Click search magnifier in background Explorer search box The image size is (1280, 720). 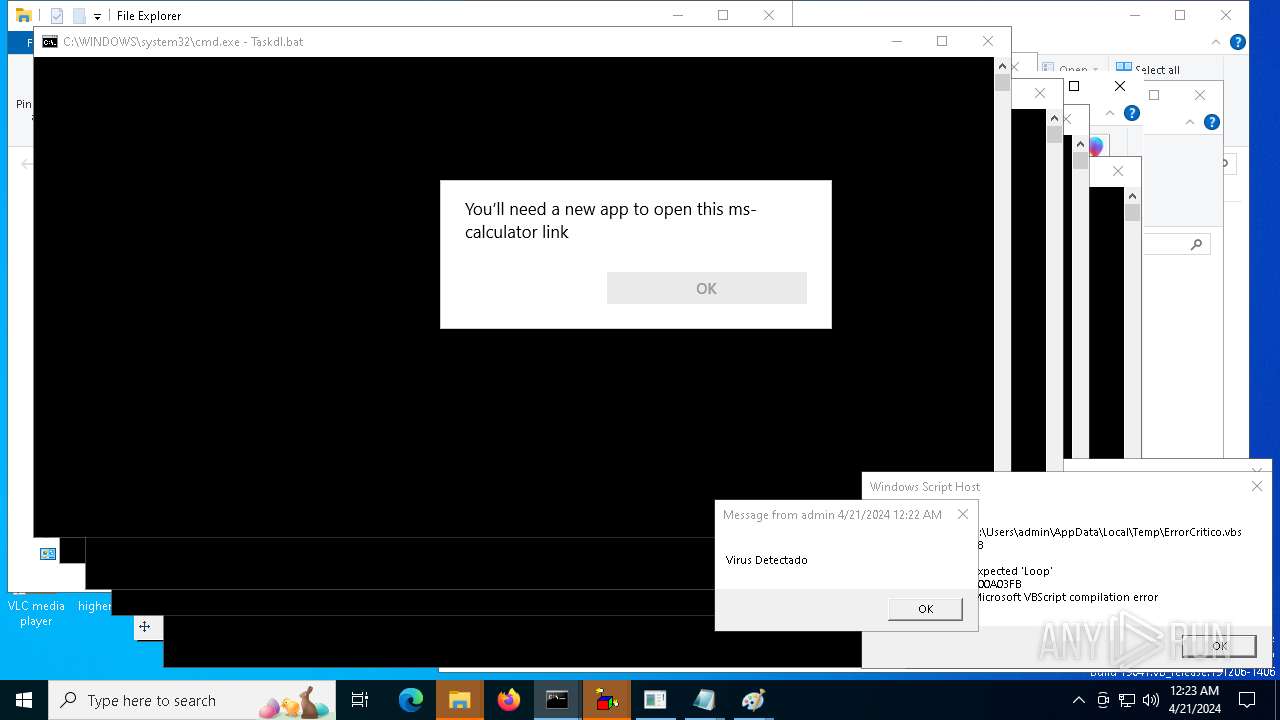coord(1196,244)
